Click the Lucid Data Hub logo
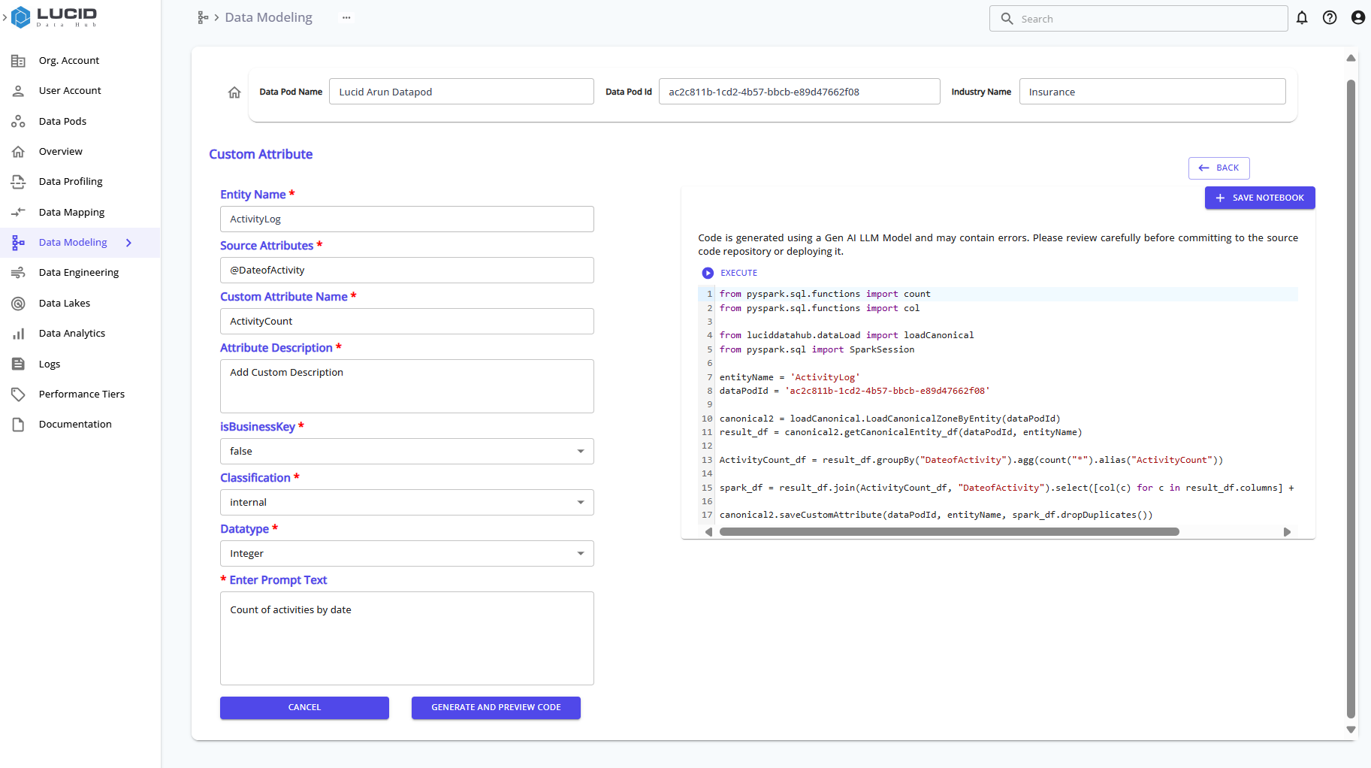Screen dimensions: 1371x768 [54, 17]
